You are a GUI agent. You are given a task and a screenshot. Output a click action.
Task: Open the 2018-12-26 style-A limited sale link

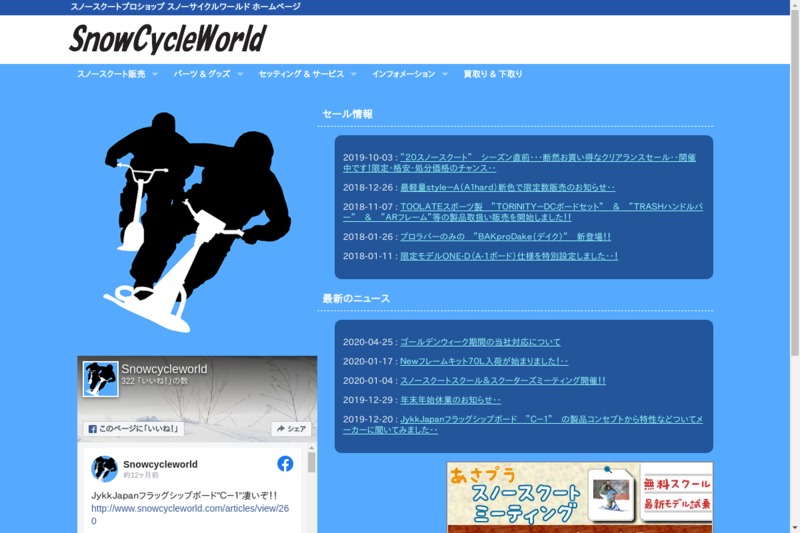pyautogui.click(x=508, y=187)
